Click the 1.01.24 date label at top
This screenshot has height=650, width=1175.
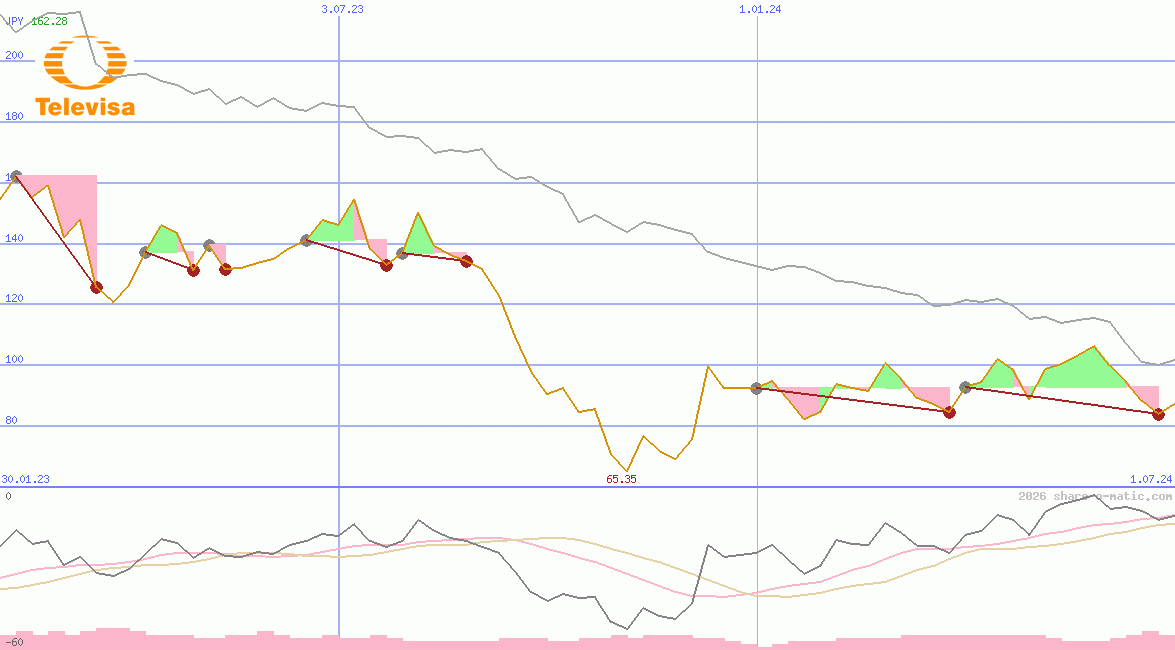click(x=760, y=9)
